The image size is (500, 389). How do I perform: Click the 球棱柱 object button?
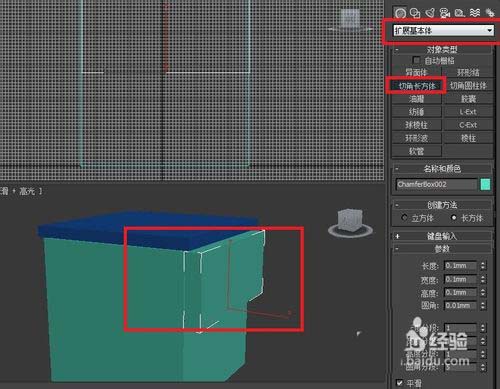417,125
